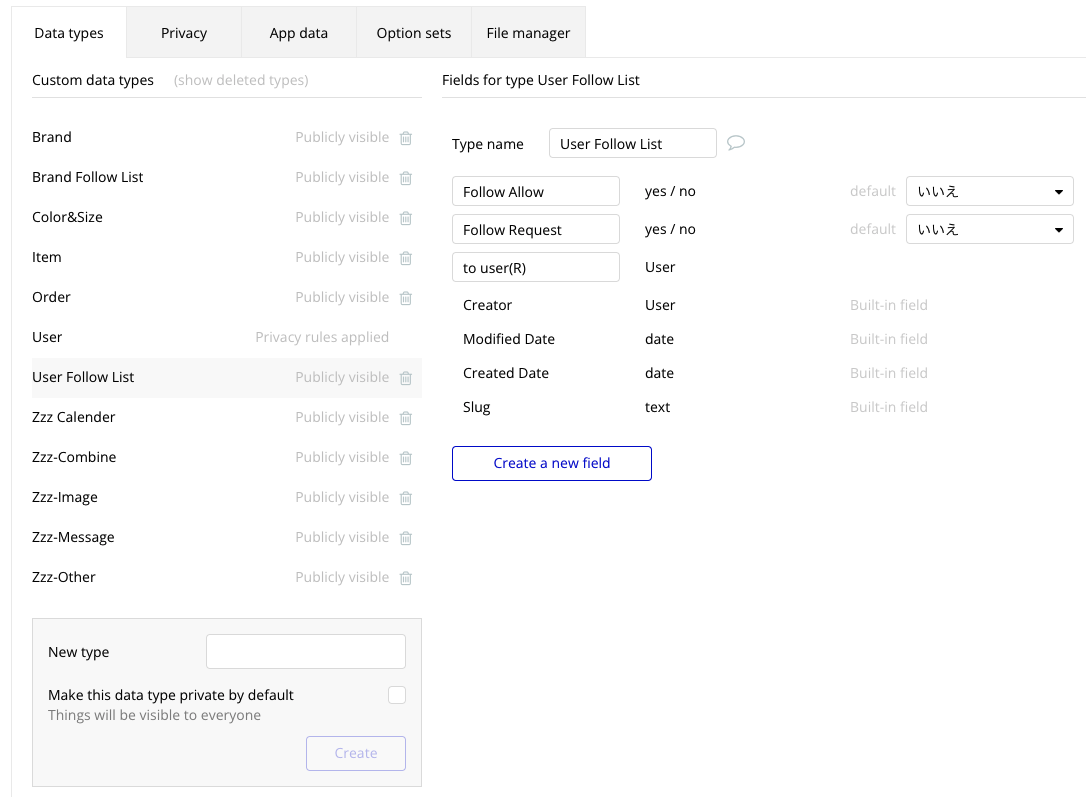Click the Type name text field
This screenshot has height=797, width=1086.
tap(632, 143)
